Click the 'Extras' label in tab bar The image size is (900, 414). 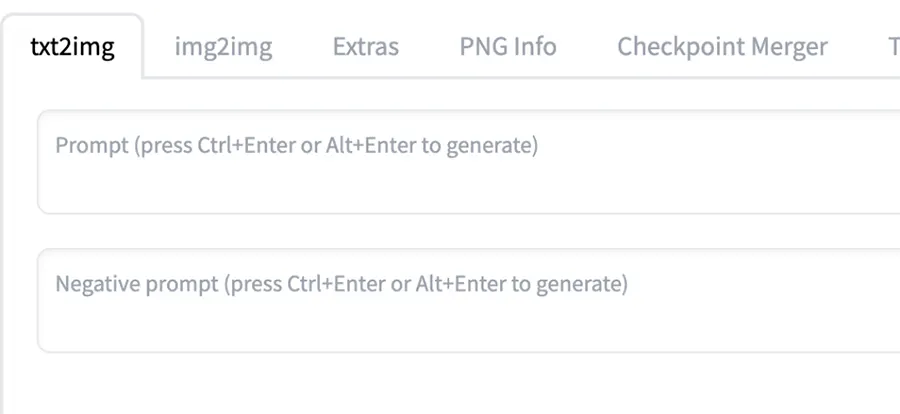click(365, 47)
